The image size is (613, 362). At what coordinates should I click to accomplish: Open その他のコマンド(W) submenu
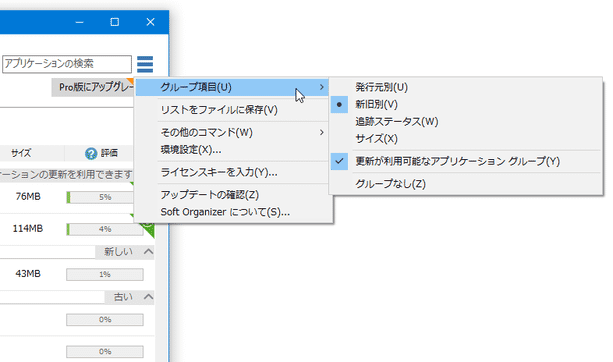click(232, 133)
